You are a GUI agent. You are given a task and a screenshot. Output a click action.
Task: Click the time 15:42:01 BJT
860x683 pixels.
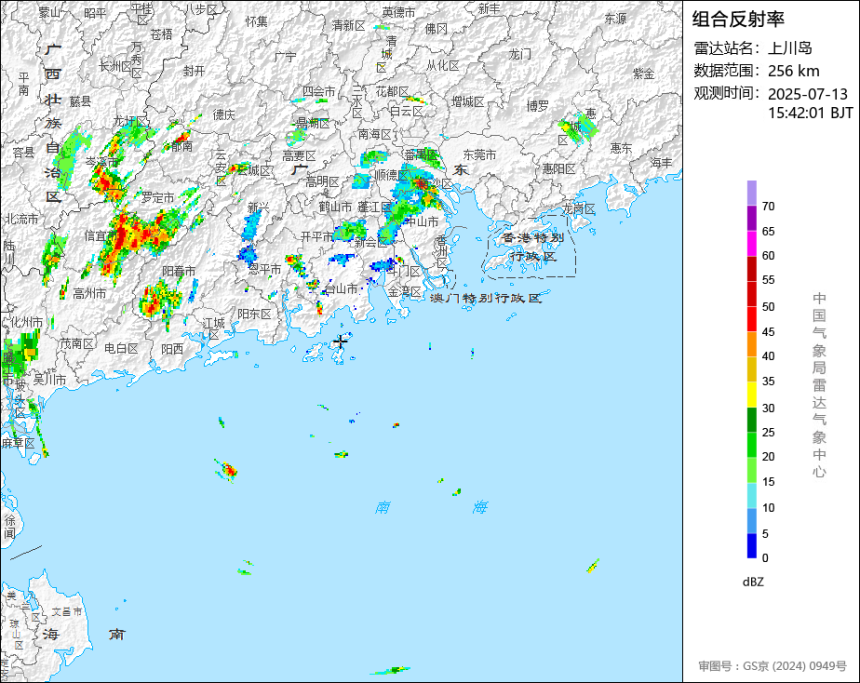pos(810,113)
